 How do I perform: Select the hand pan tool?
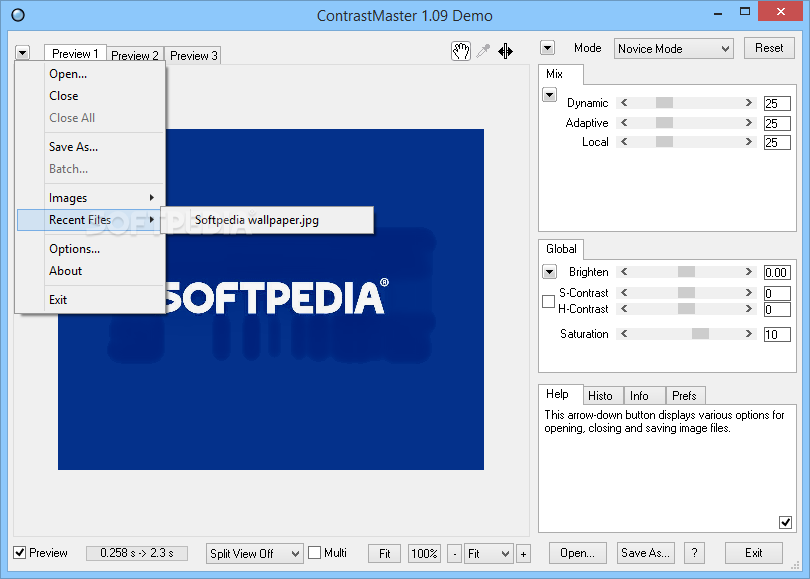pyautogui.click(x=461, y=51)
